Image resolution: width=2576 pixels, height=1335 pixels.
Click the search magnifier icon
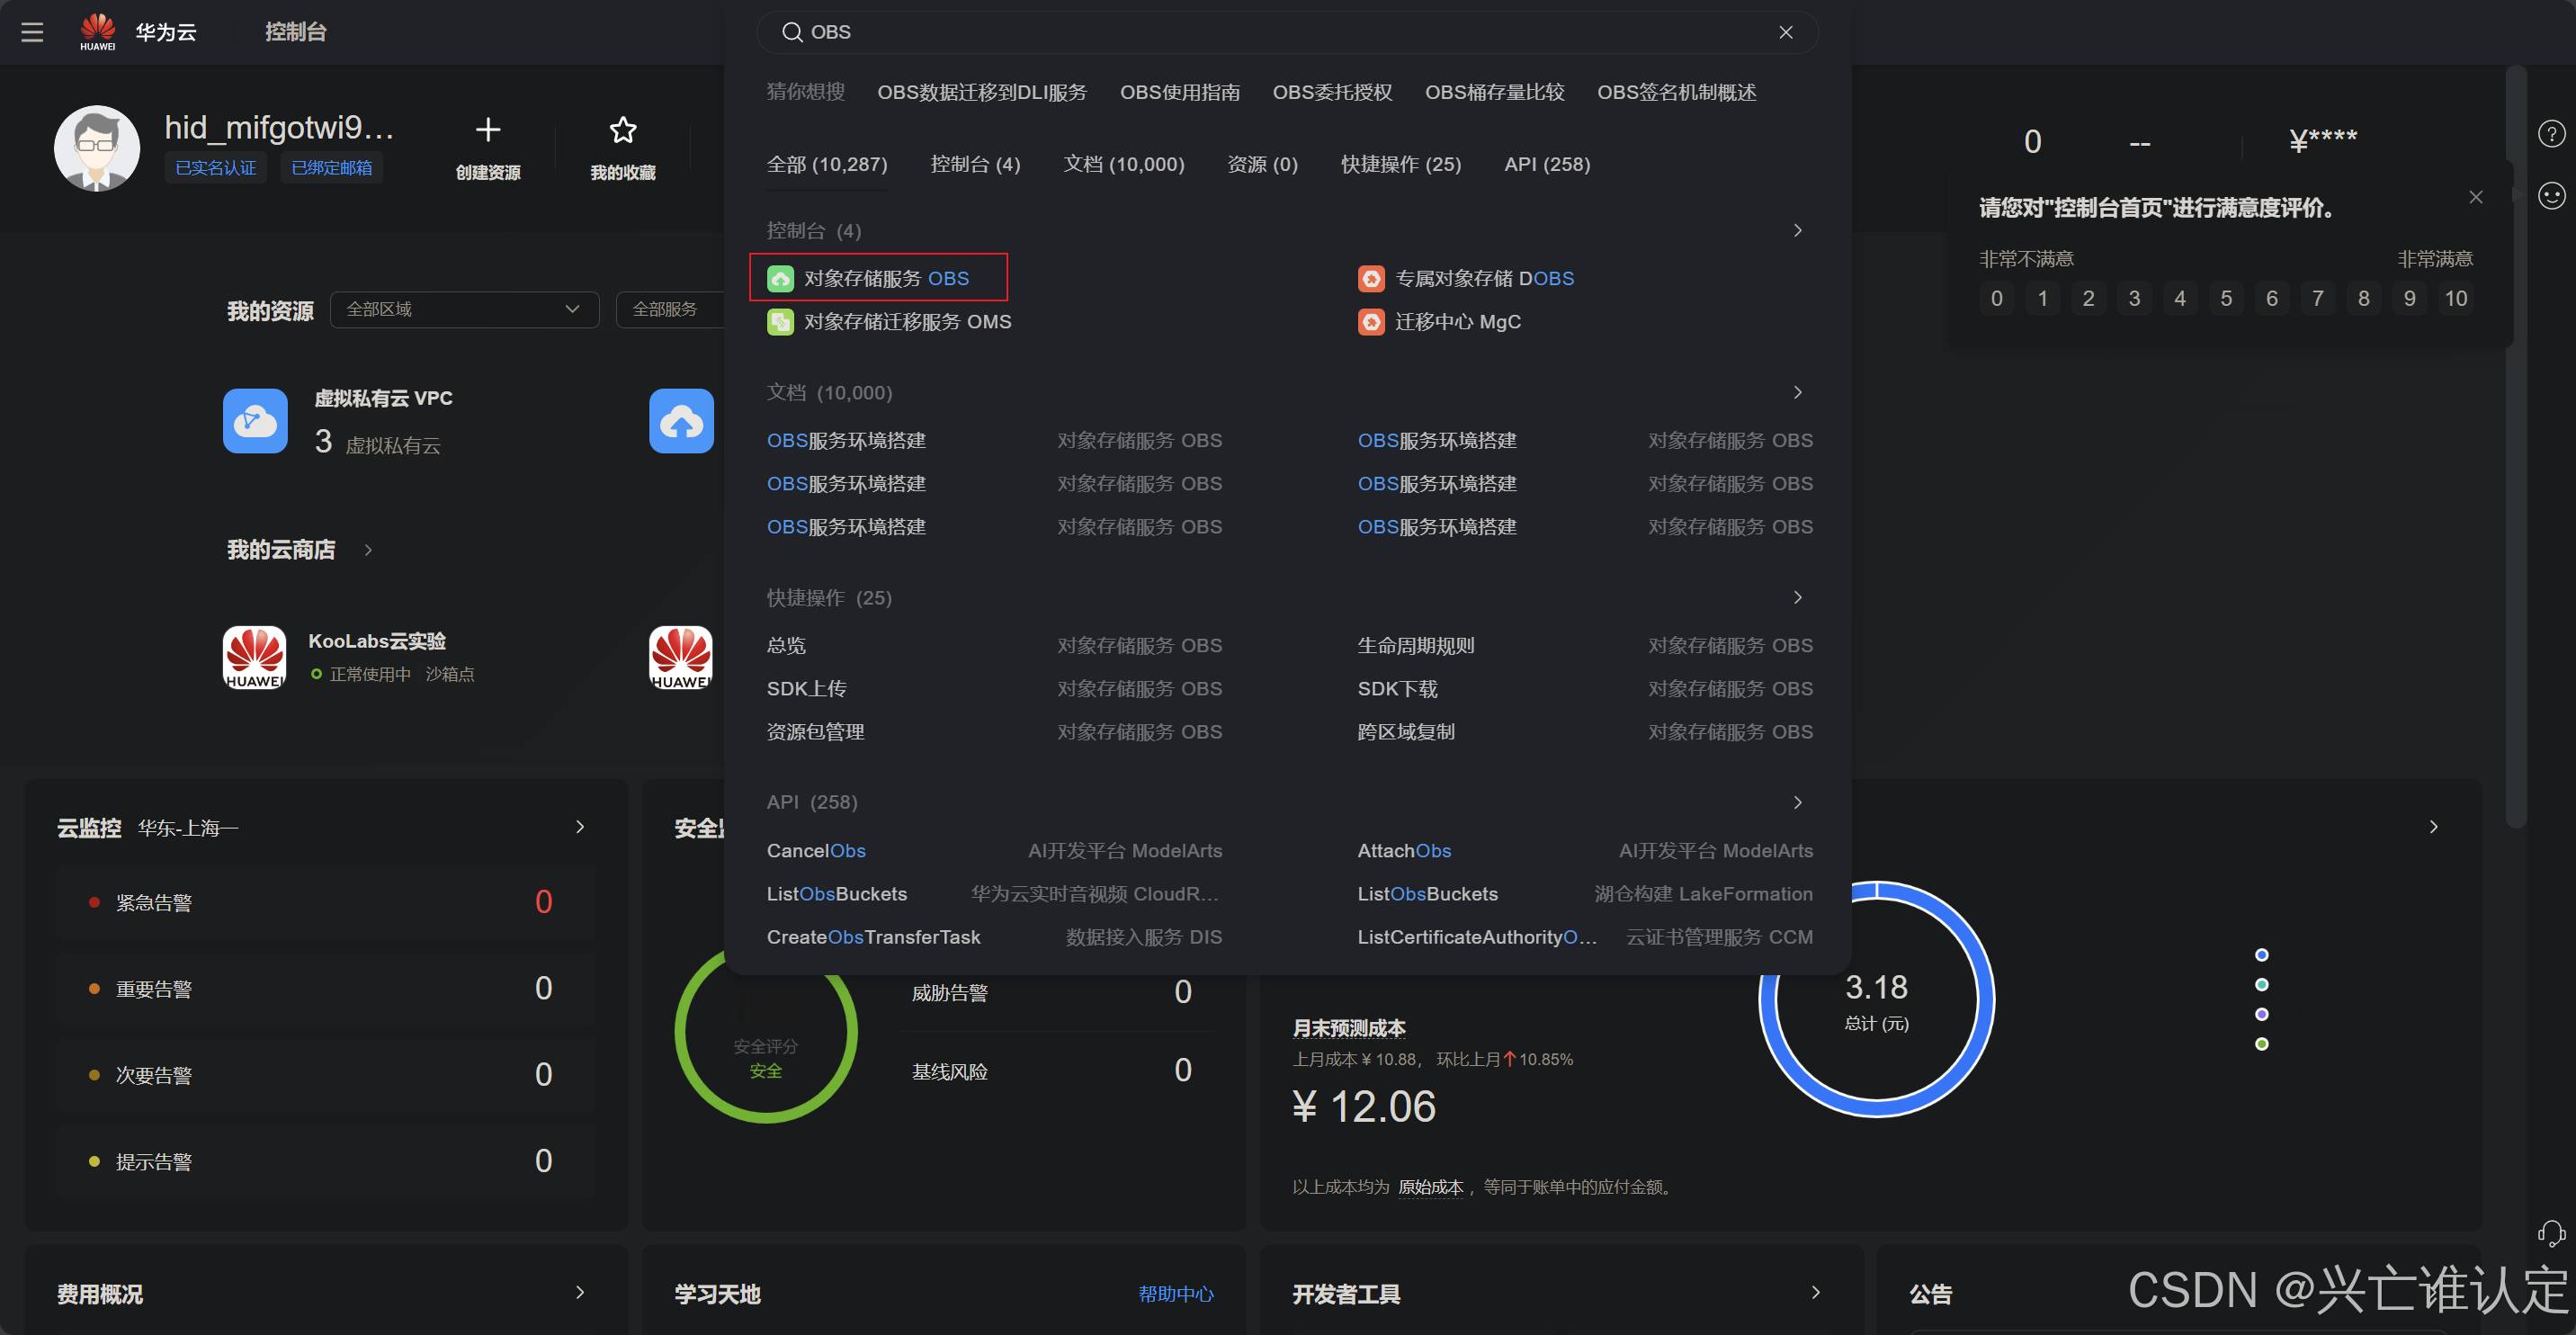pos(792,32)
